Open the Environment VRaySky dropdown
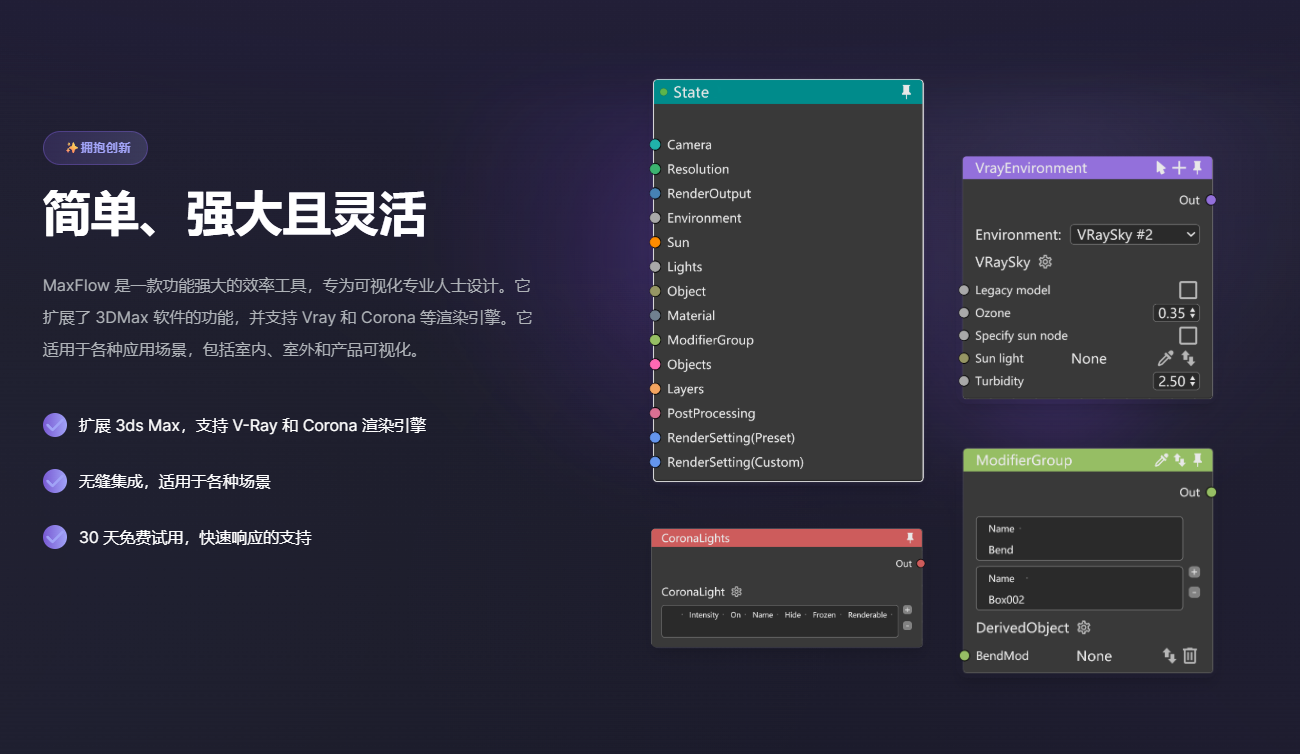The width and height of the screenshot is (1300, 754). [1134, 234]
